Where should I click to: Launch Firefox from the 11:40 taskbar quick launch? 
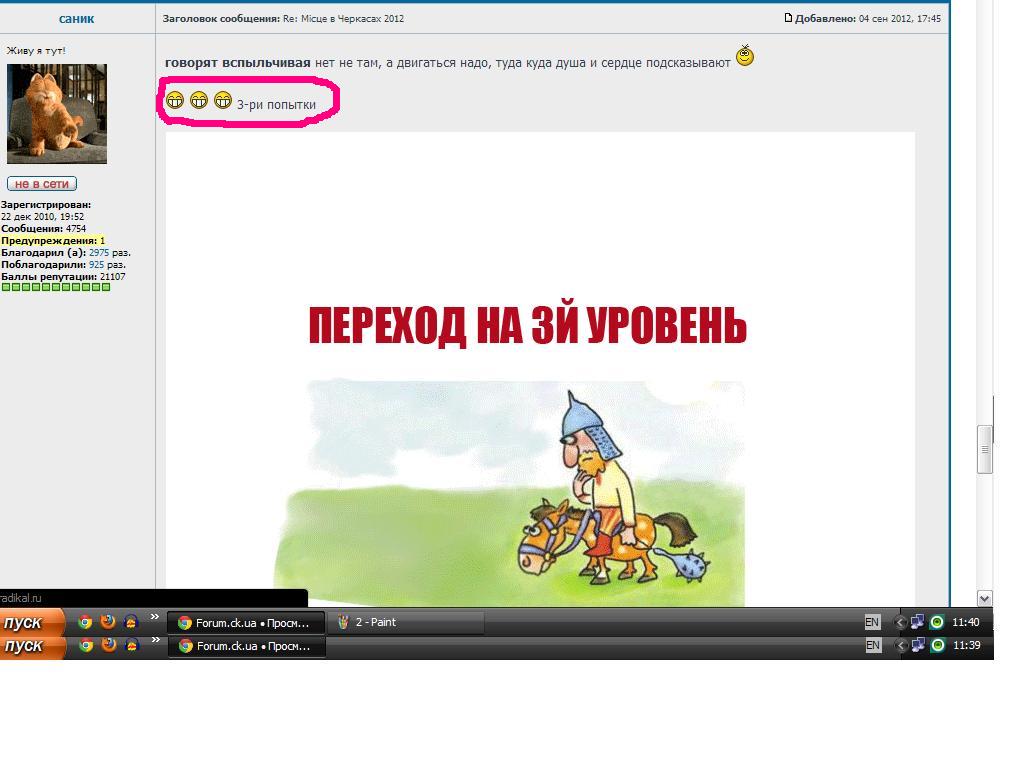point(108,622)
